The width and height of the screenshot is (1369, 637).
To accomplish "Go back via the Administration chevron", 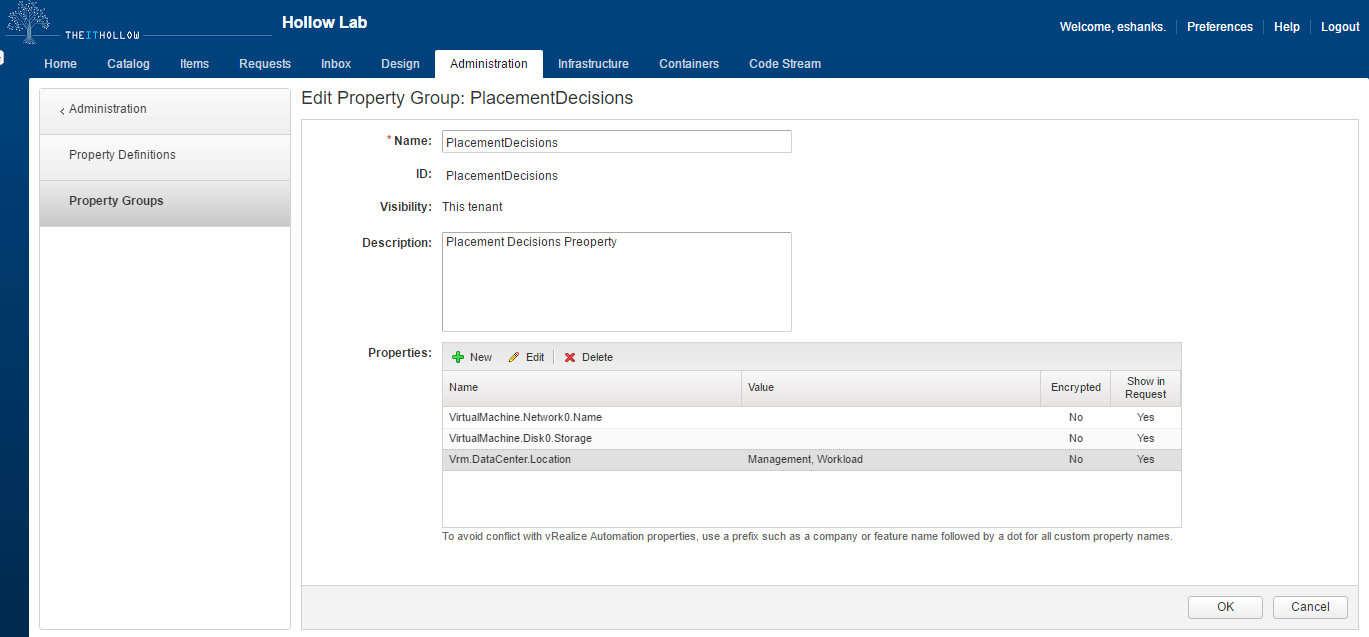I will [x=62, y=110].
